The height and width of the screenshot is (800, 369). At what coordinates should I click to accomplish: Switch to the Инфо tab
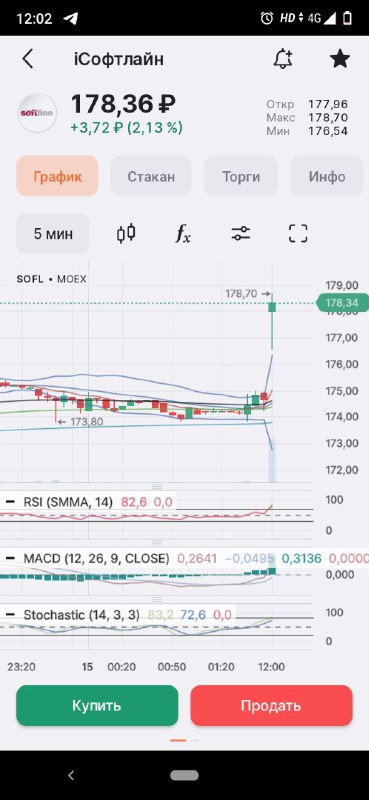pyautogui.click(x=327, y=177)
